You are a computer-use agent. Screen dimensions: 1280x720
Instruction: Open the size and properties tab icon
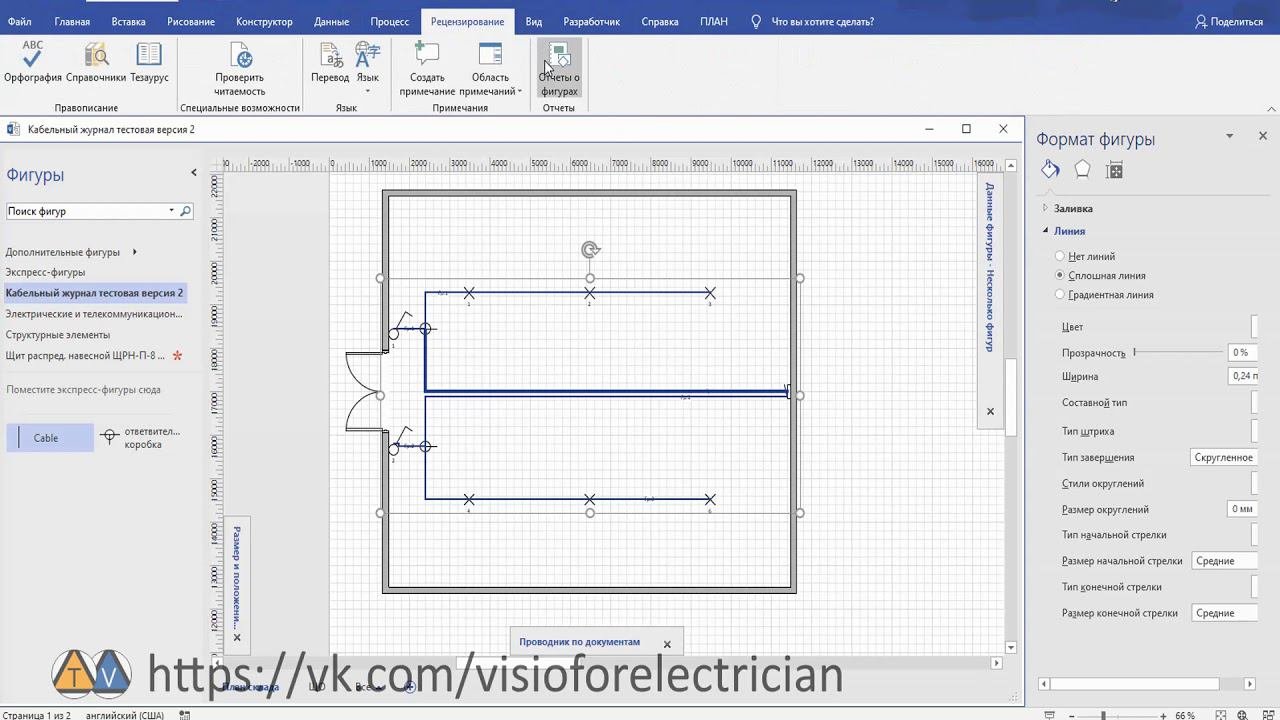(x=1114, y=170)
